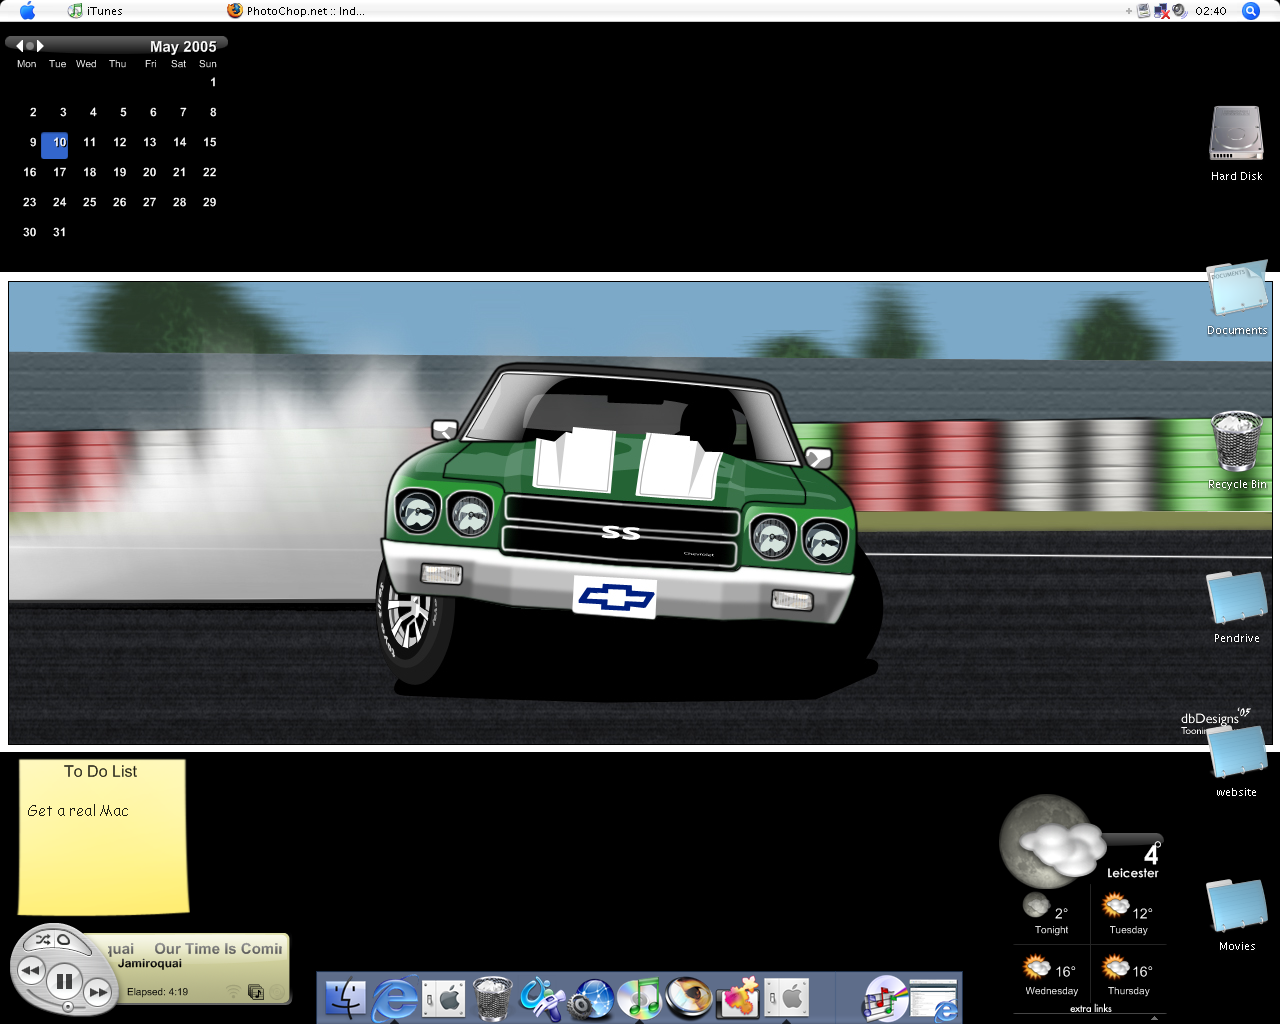
Task: Open the website desktop folder
Action: tap(1237, 760)
